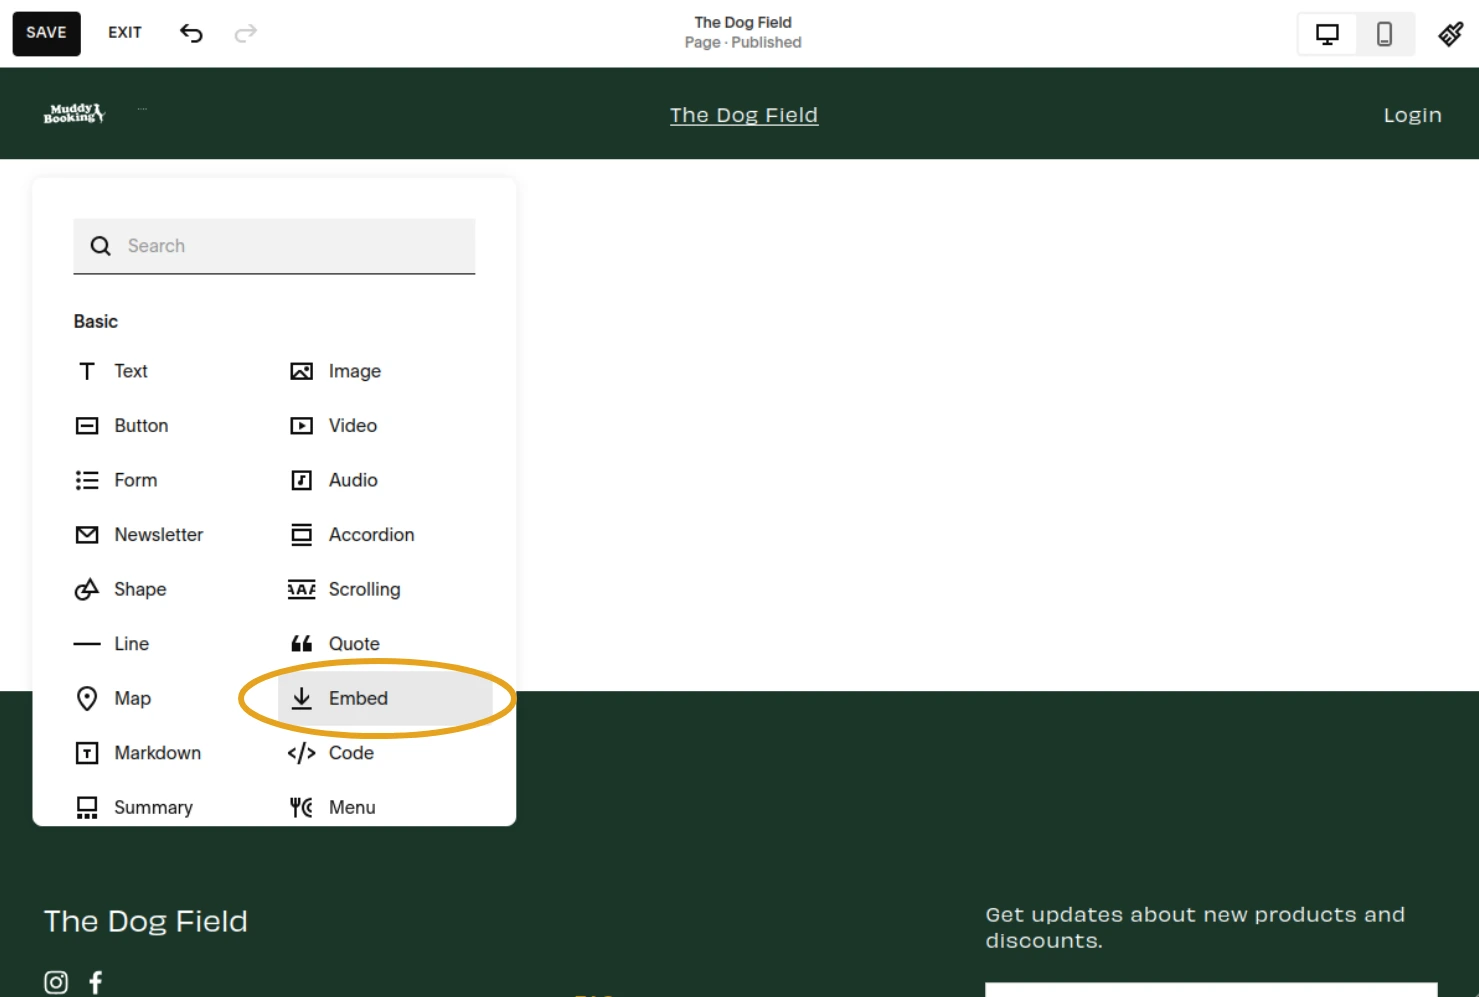Screen dimensions: 1479x997
Task: Switch to desktop preview mode
Action: (1327, 33)
